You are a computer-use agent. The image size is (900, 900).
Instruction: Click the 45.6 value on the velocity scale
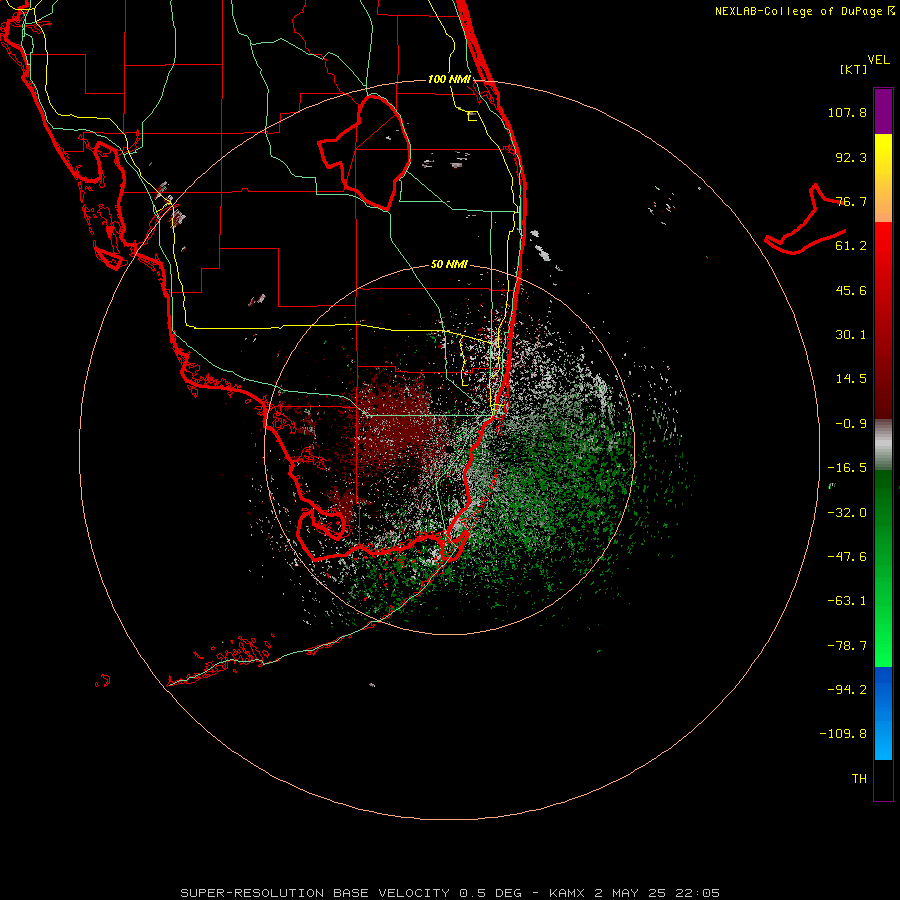851,290
